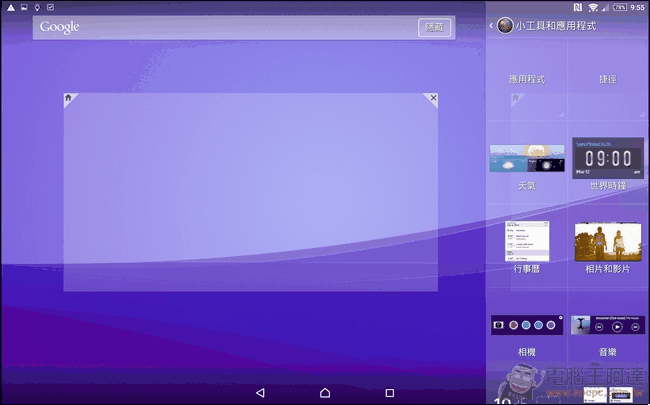Tap the screenshot image notification icon
650x405 pixels.
click(24, 7)
